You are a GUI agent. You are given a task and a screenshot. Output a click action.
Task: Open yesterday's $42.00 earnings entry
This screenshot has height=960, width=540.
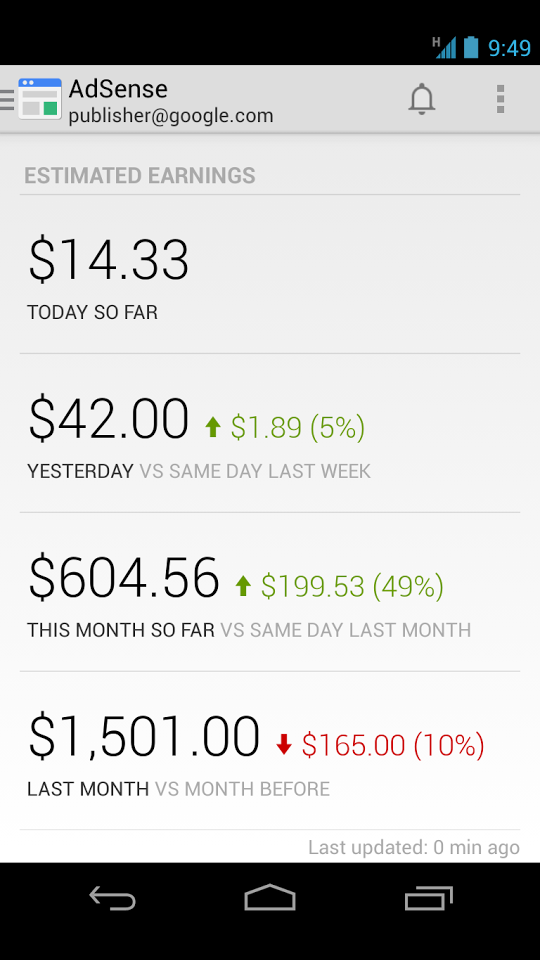(270, 433)
